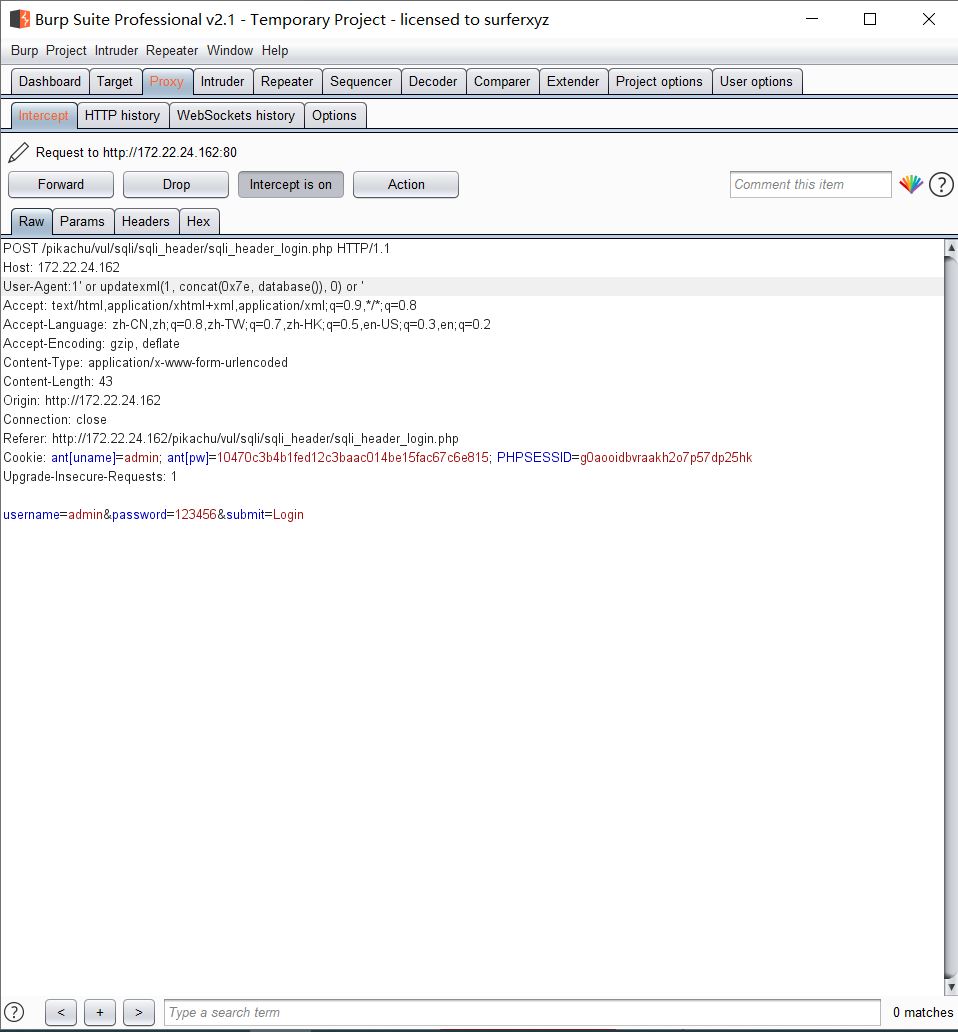Maximize the Burp Suite window

click(x=870, y=19)
